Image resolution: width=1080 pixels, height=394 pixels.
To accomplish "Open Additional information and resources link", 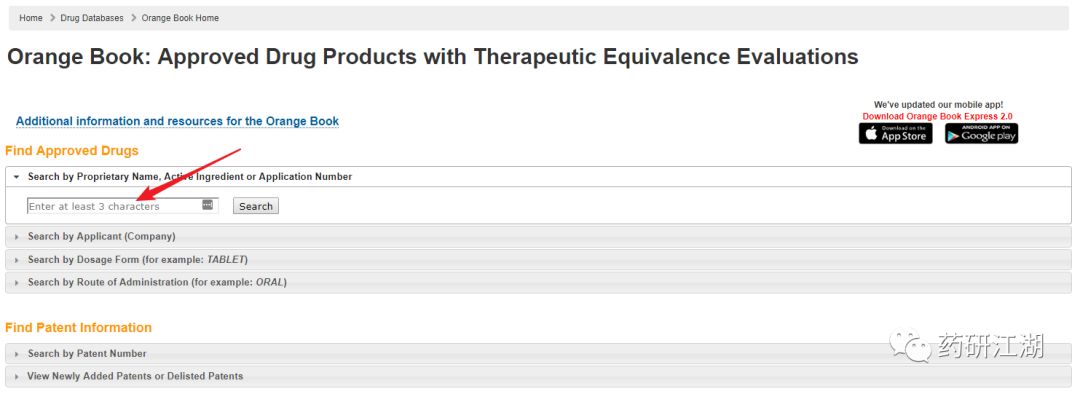I will [x=178, y=121].
